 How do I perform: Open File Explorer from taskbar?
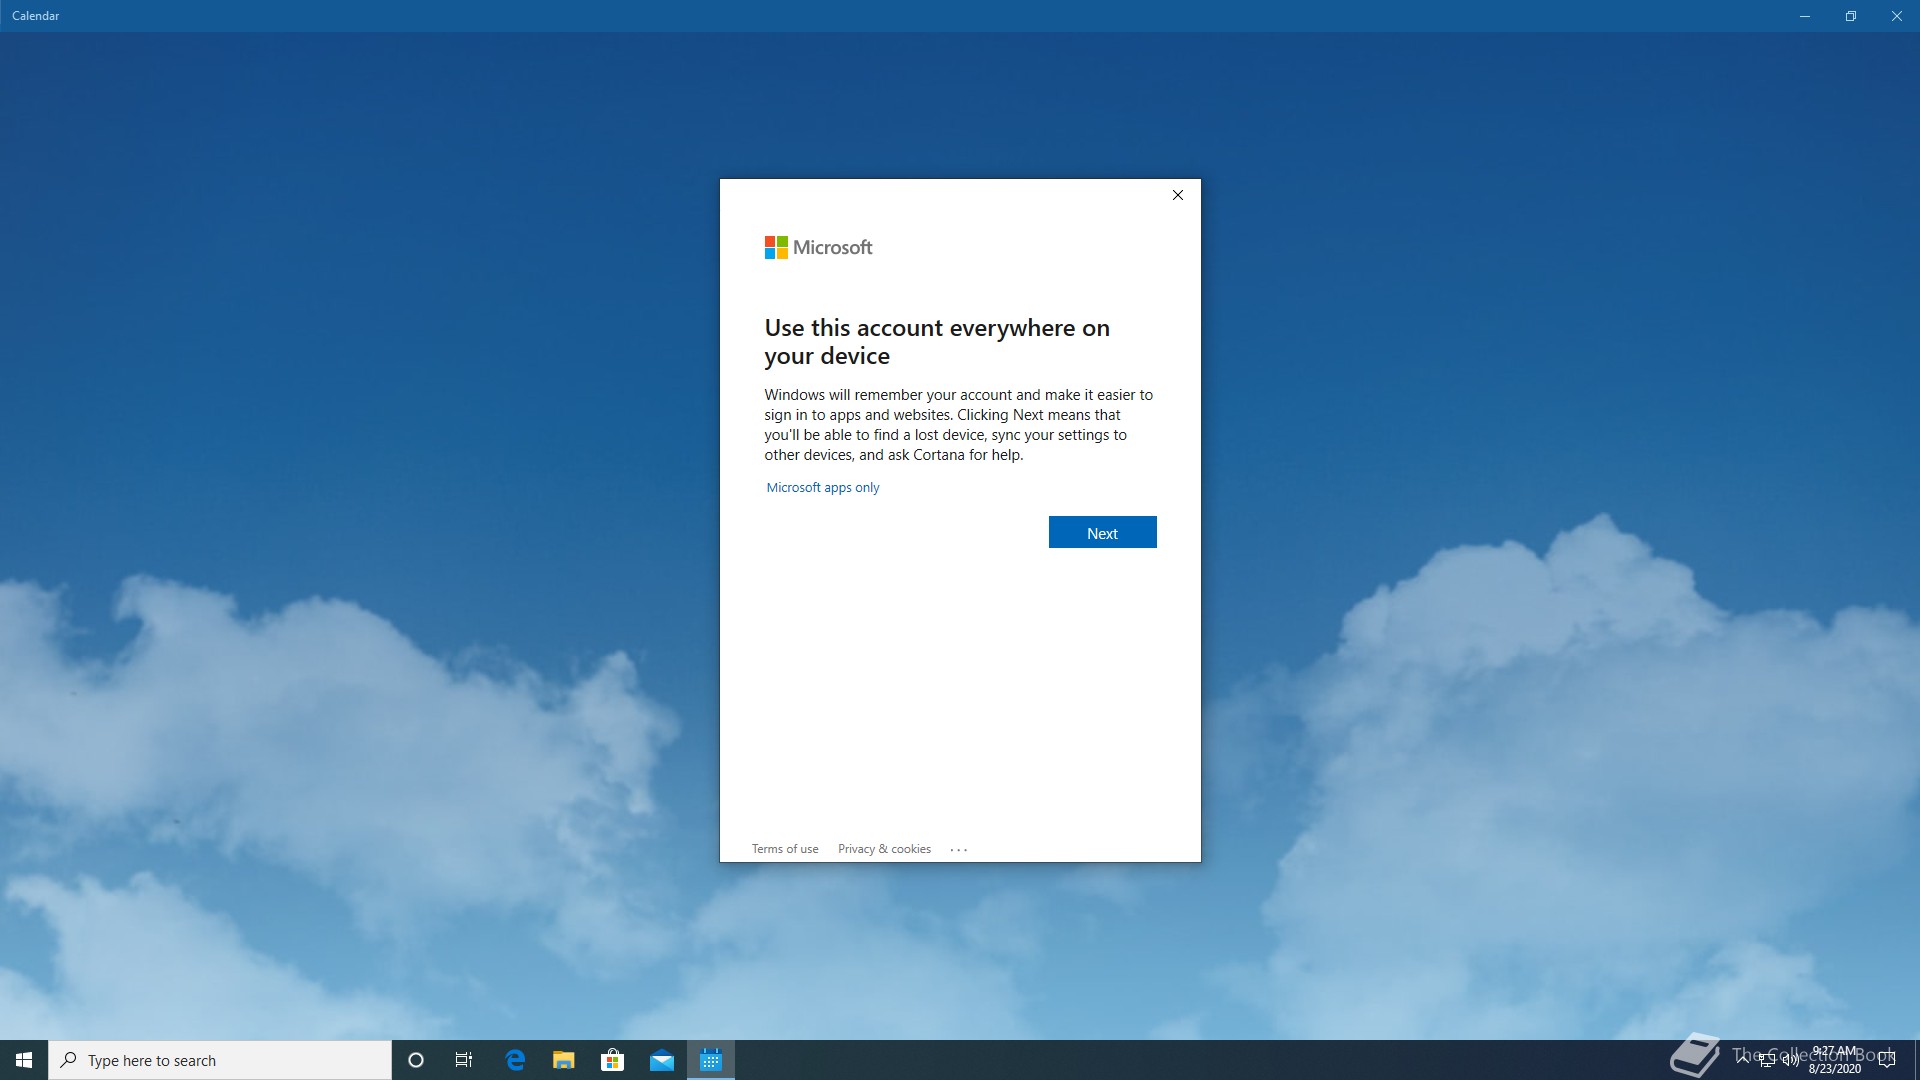pyautogui.click(x=564, y=1060)
